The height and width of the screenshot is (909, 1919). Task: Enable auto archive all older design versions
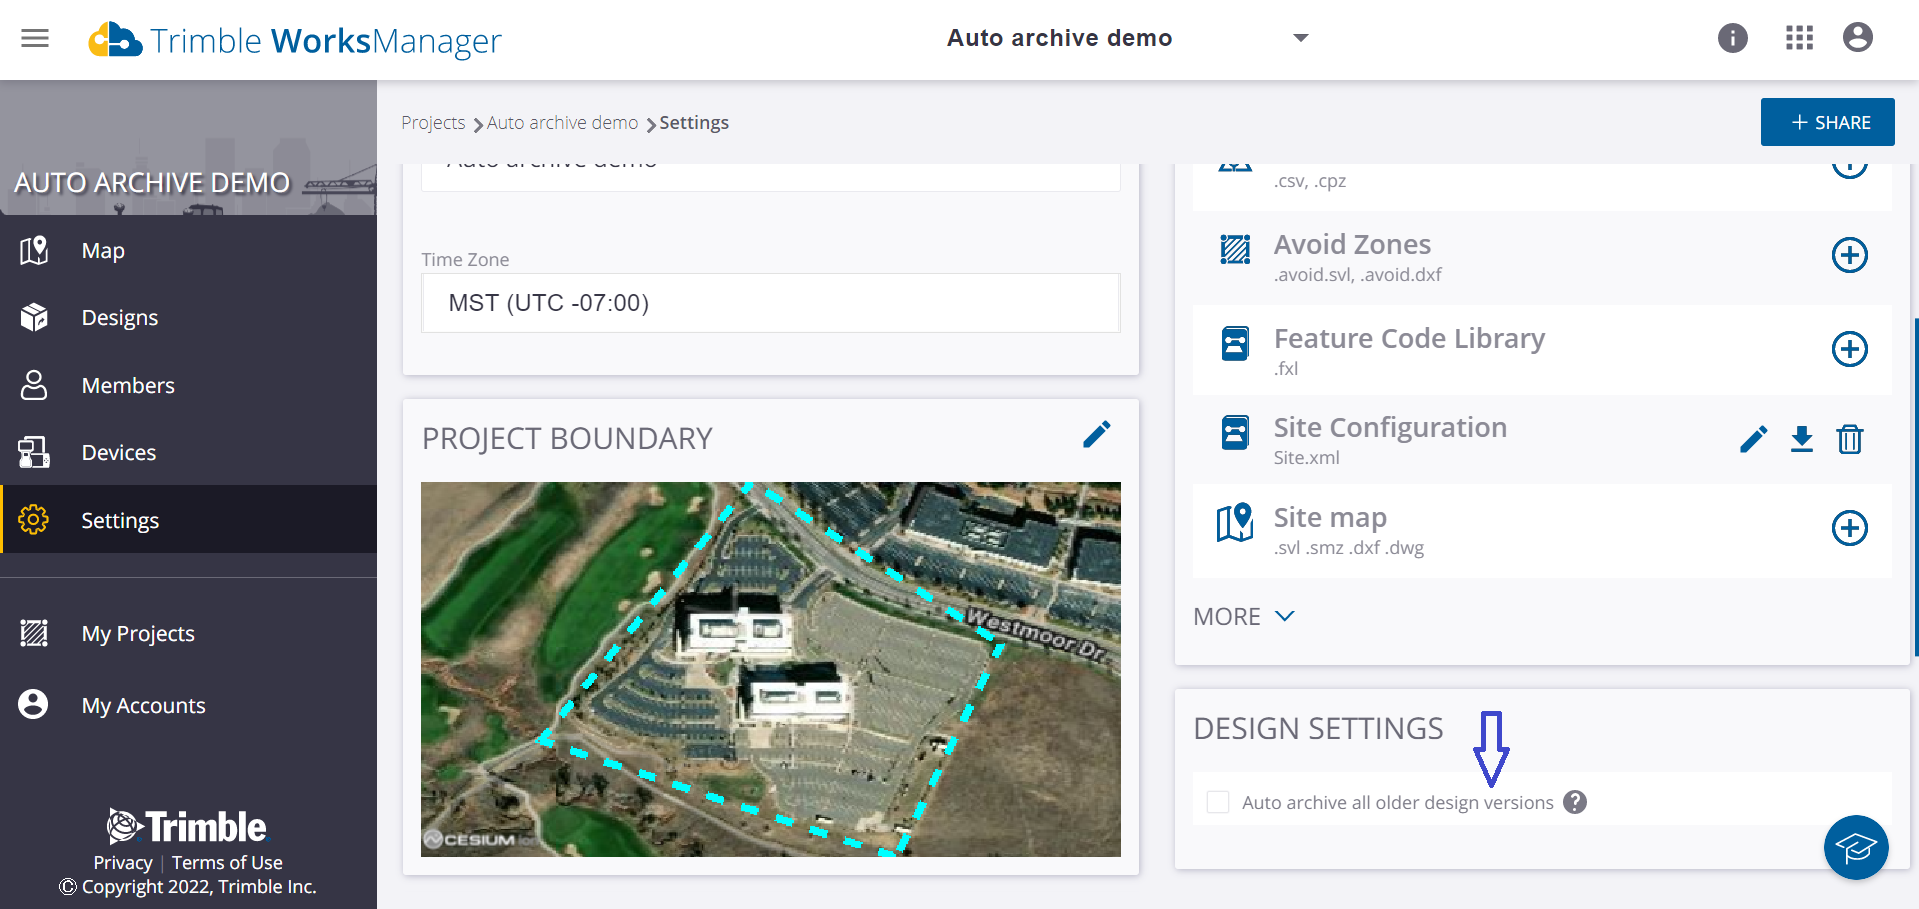[x=1218, y=802]
